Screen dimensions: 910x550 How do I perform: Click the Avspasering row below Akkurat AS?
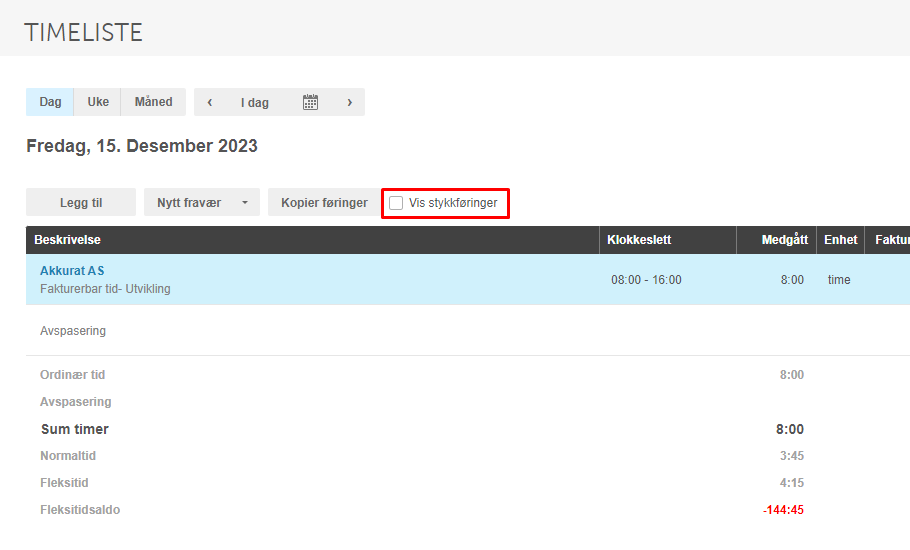pos(468,331)
